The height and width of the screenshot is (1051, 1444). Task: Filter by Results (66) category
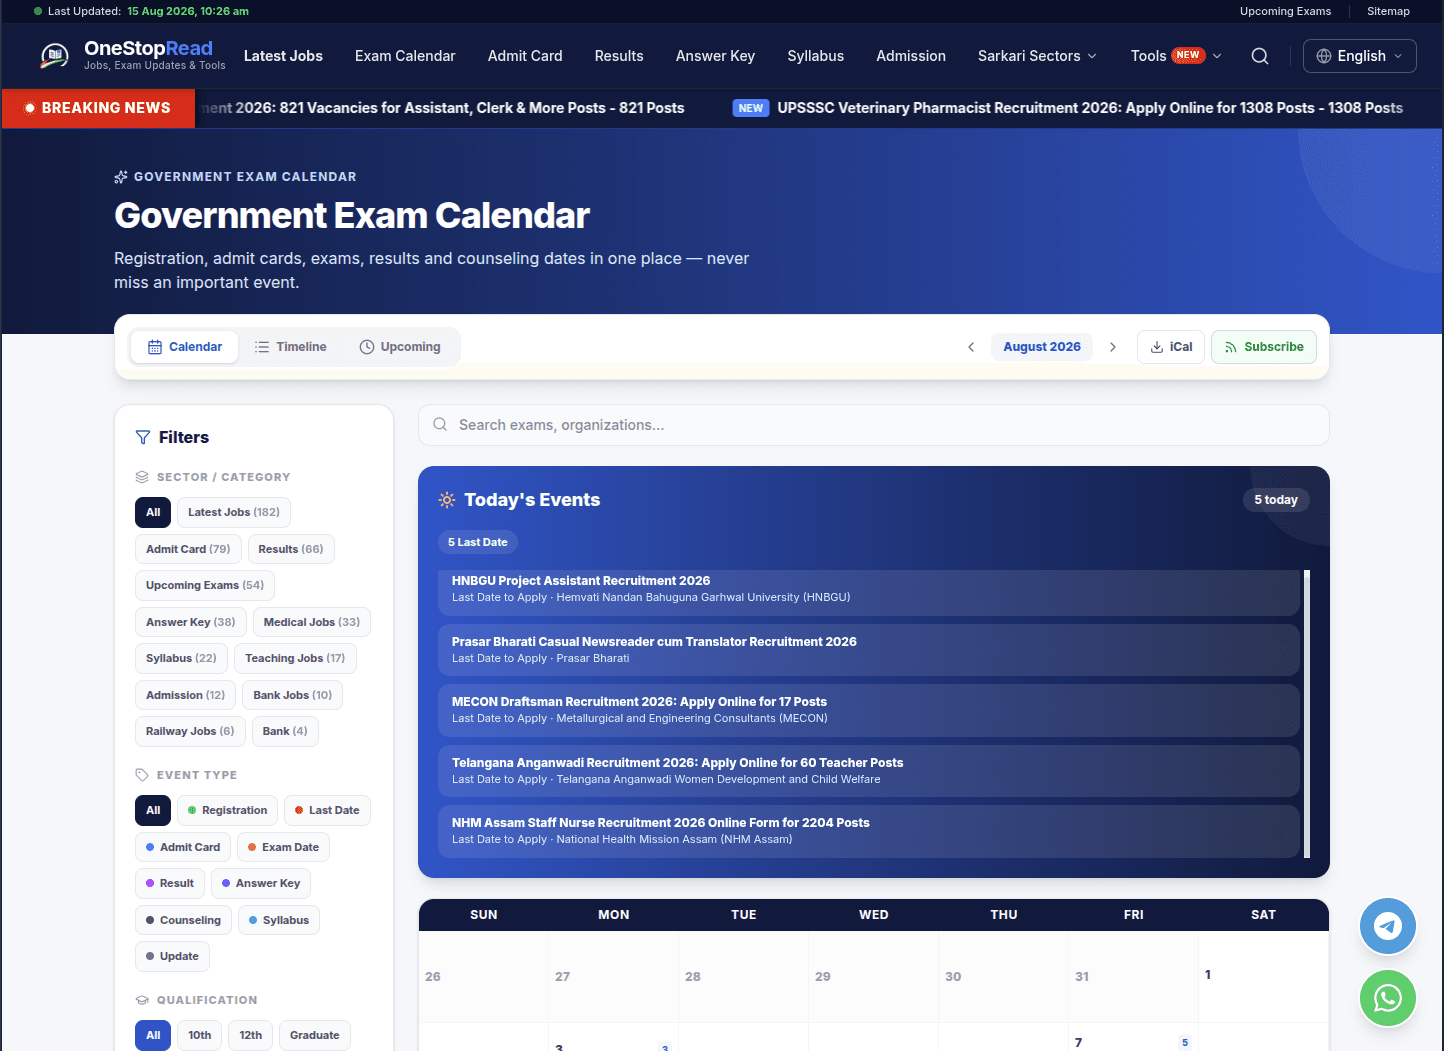(291, 549)
